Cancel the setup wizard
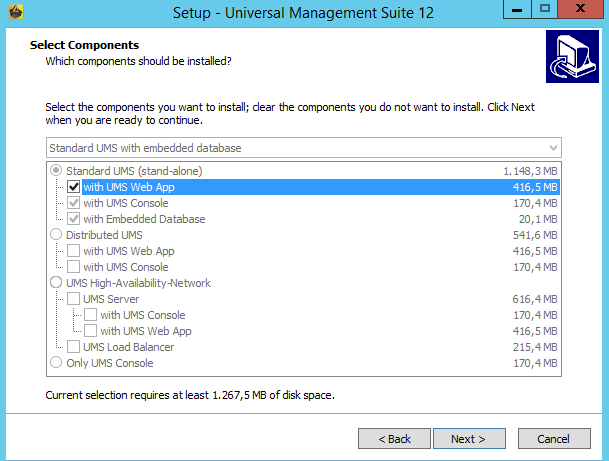609x461 pixels. pos(553,439)
